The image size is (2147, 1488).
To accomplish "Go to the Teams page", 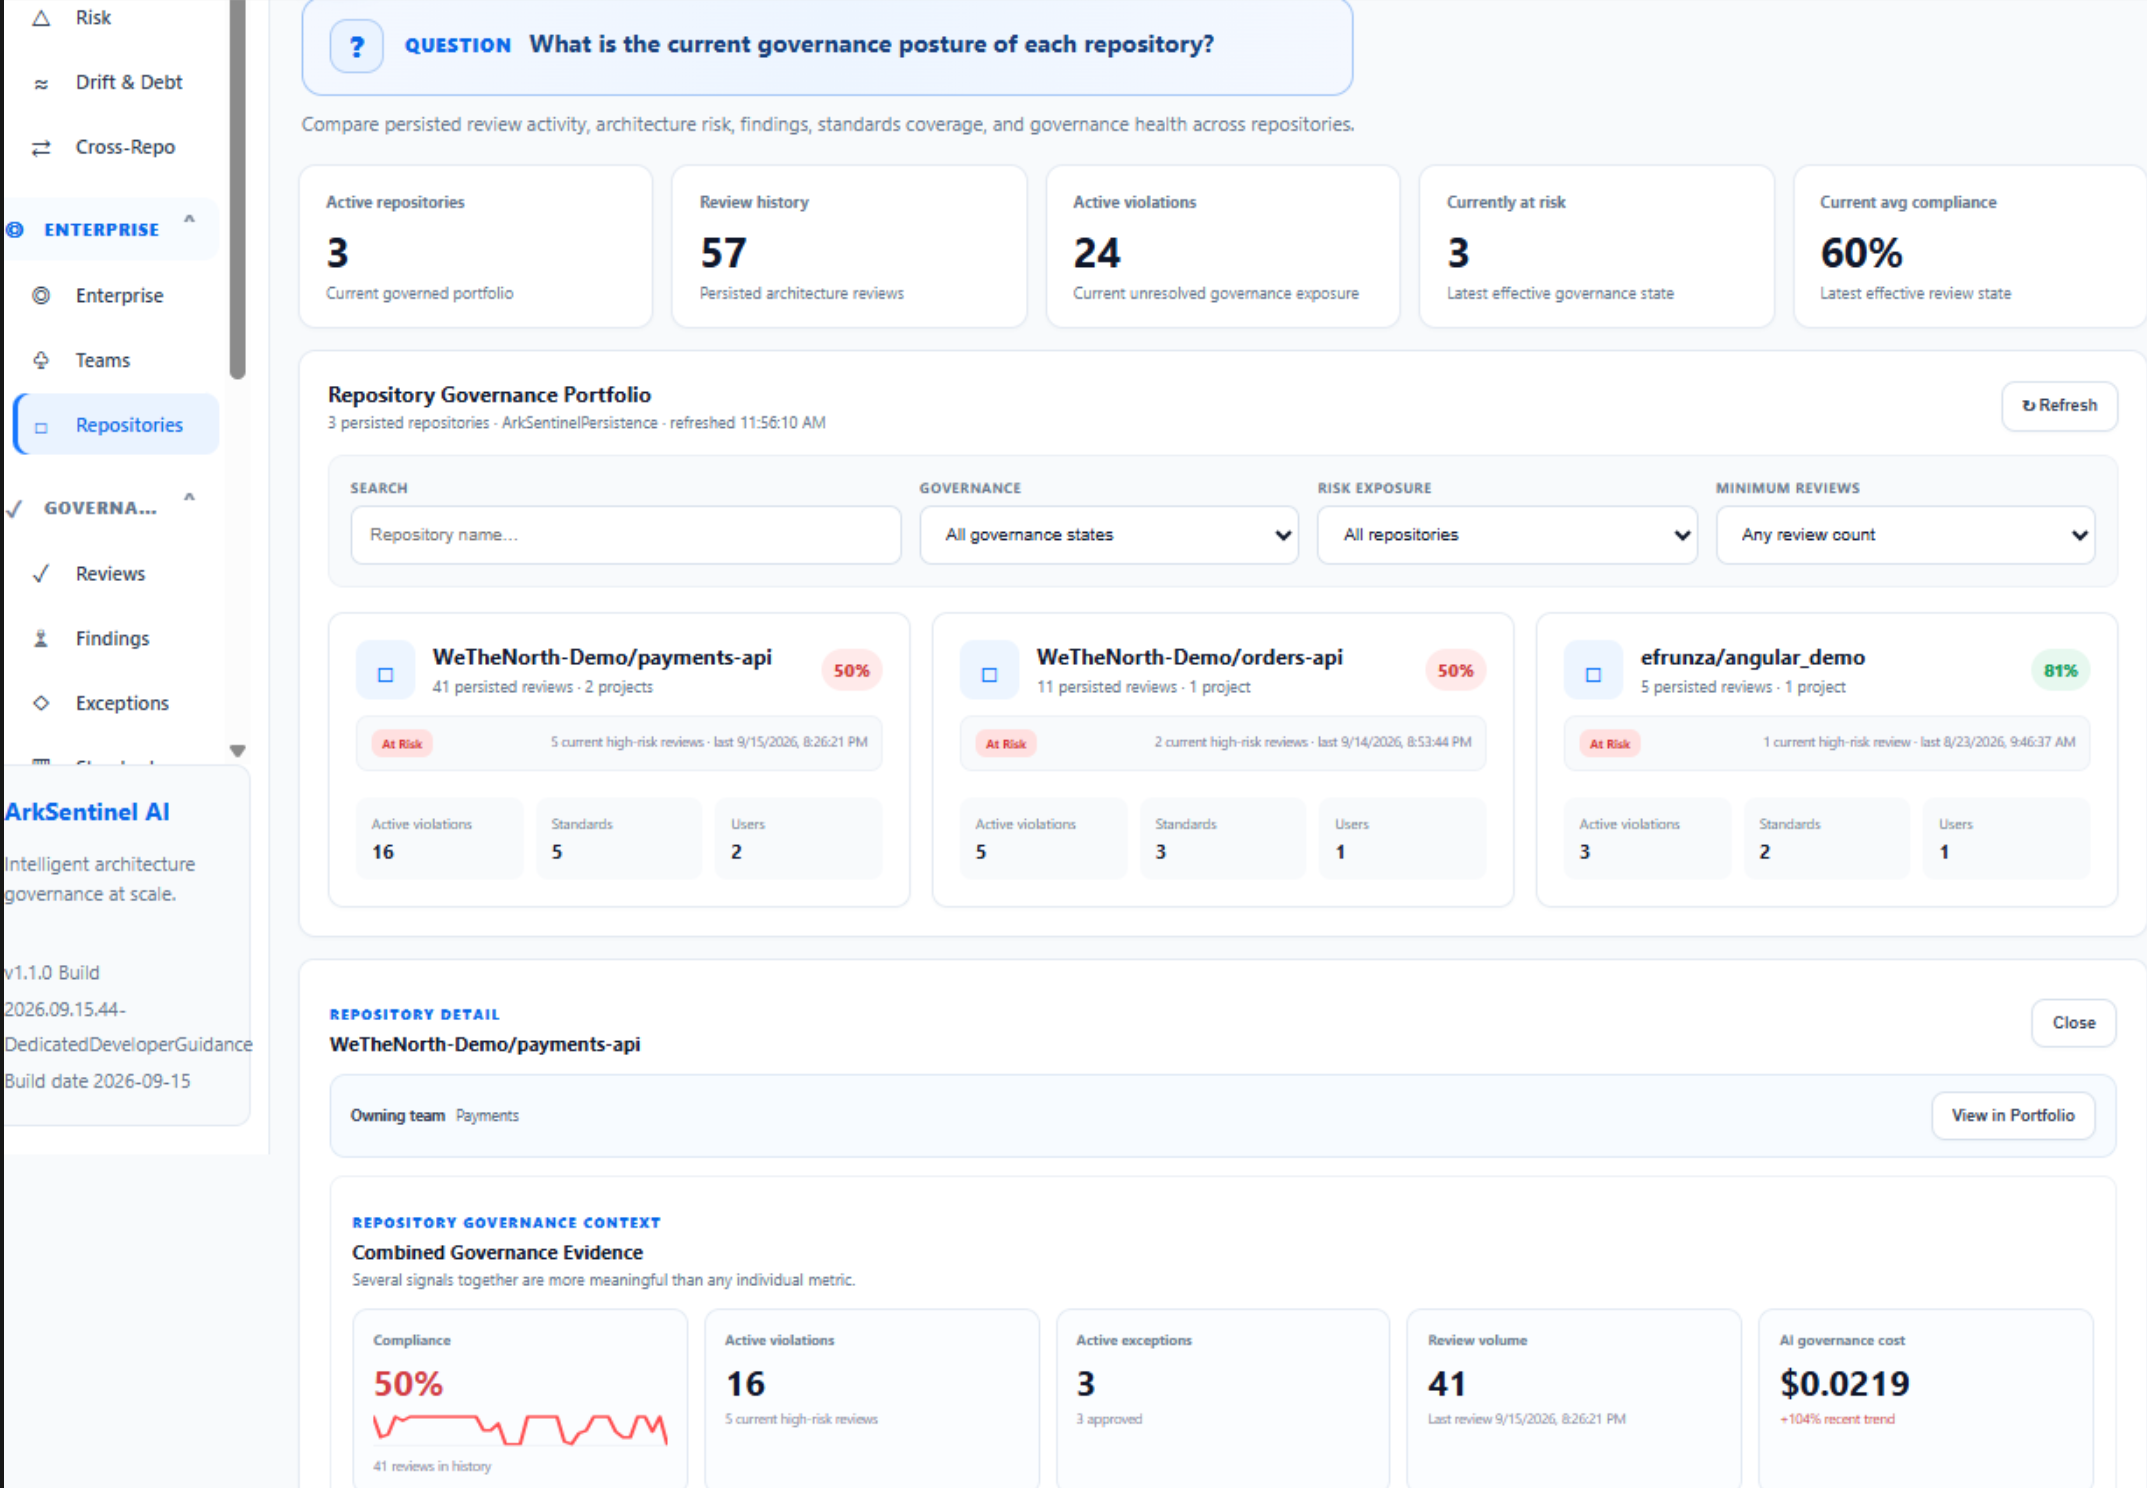I will tap(103, 360).
